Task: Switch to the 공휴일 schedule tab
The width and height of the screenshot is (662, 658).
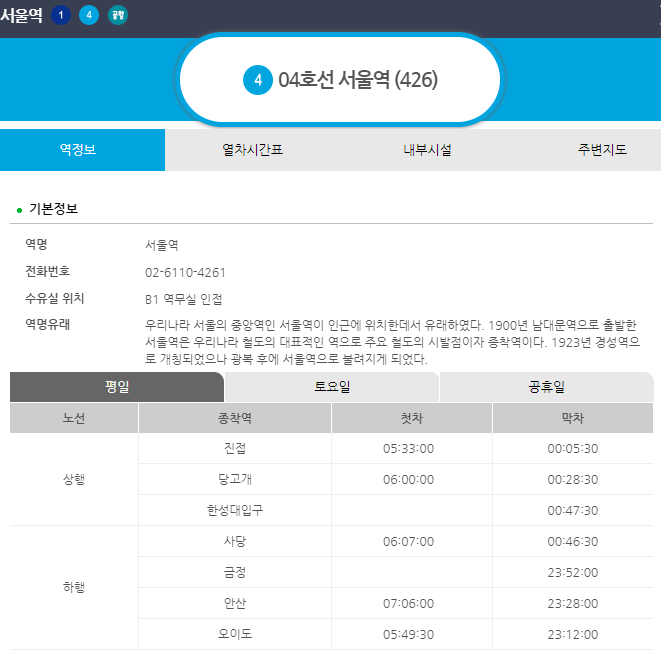Action: [x=547, y=387]
